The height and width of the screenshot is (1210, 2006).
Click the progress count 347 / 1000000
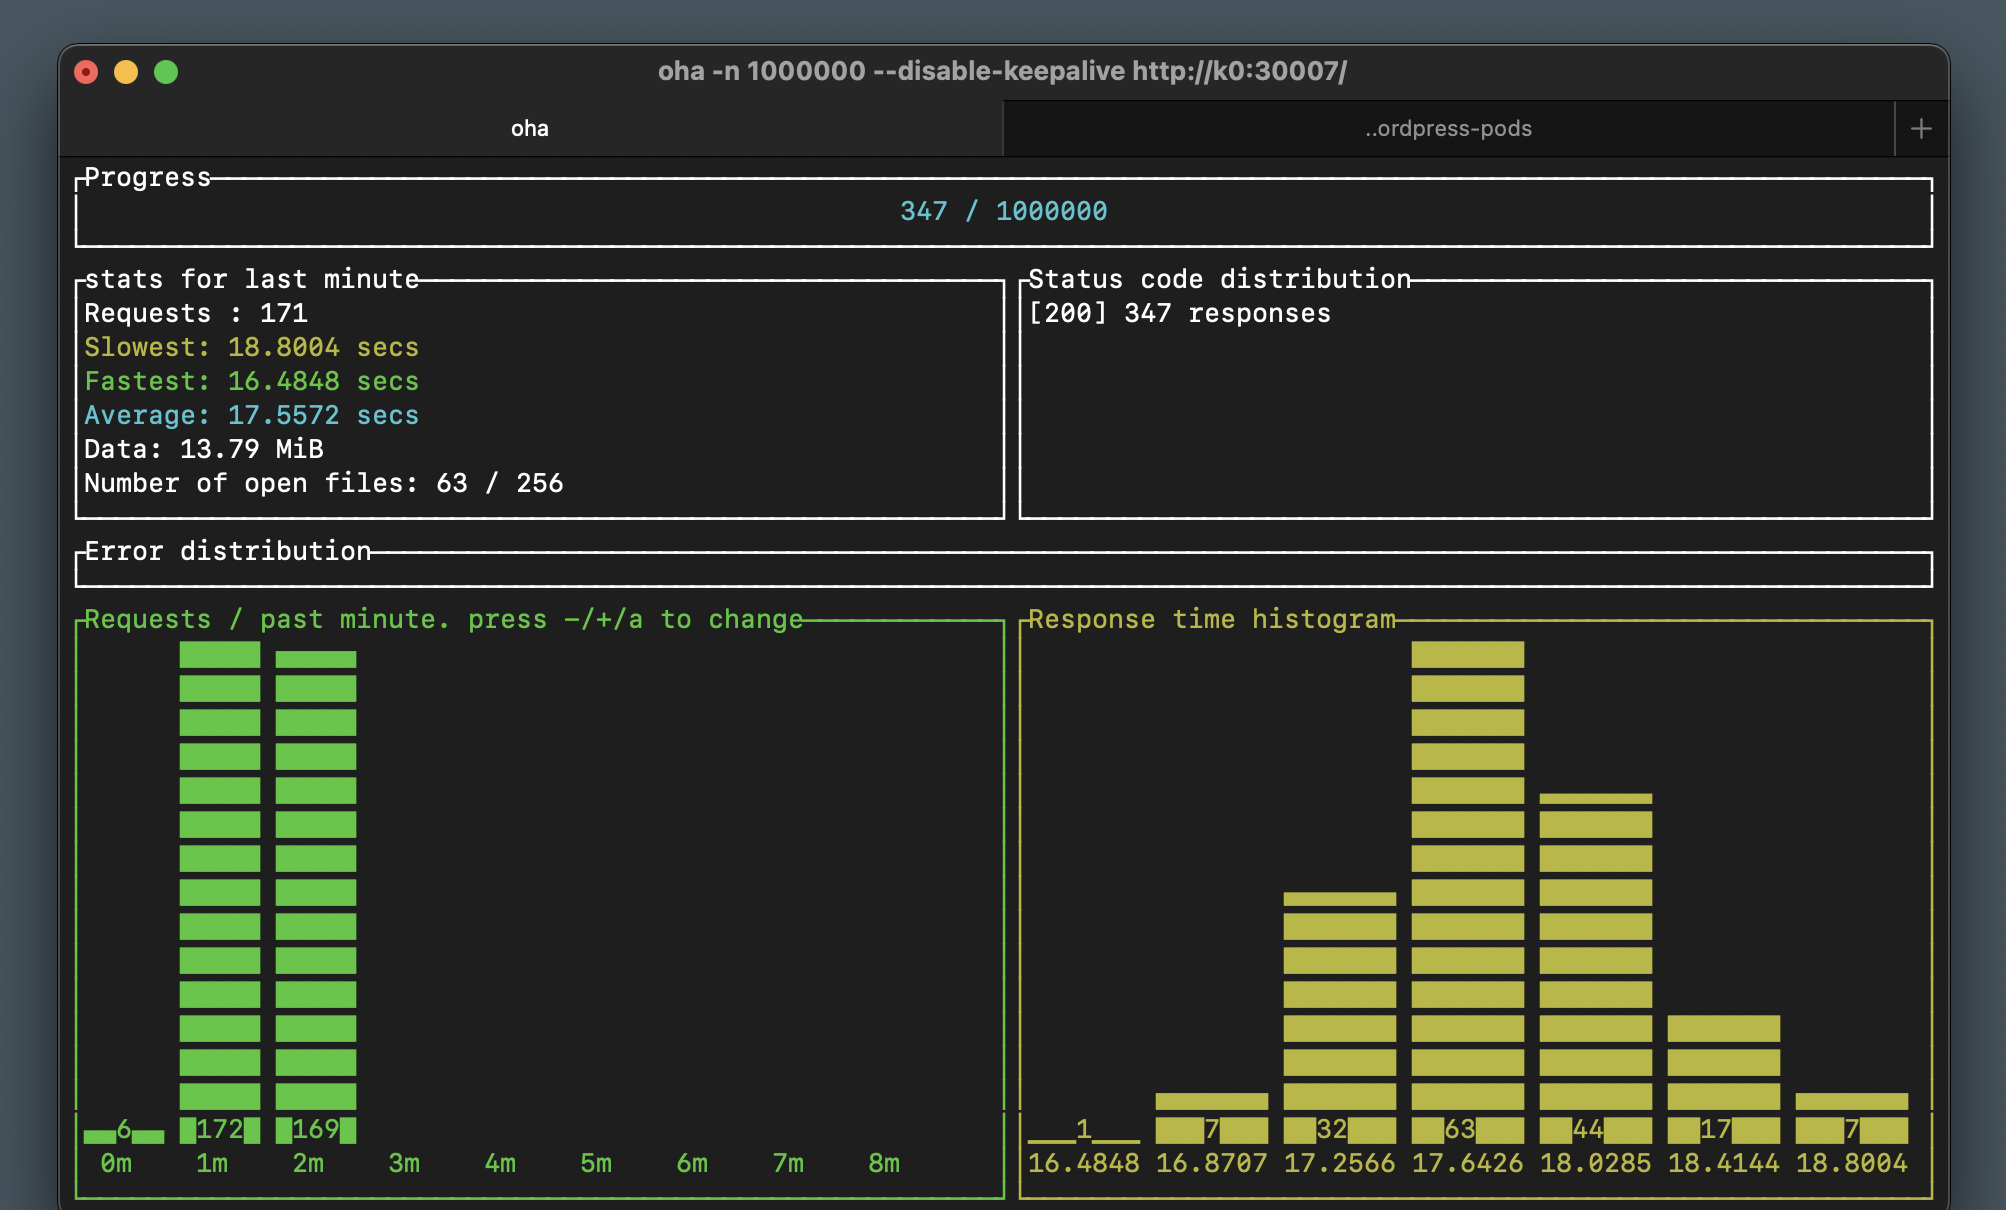(x=1003, y=211)
